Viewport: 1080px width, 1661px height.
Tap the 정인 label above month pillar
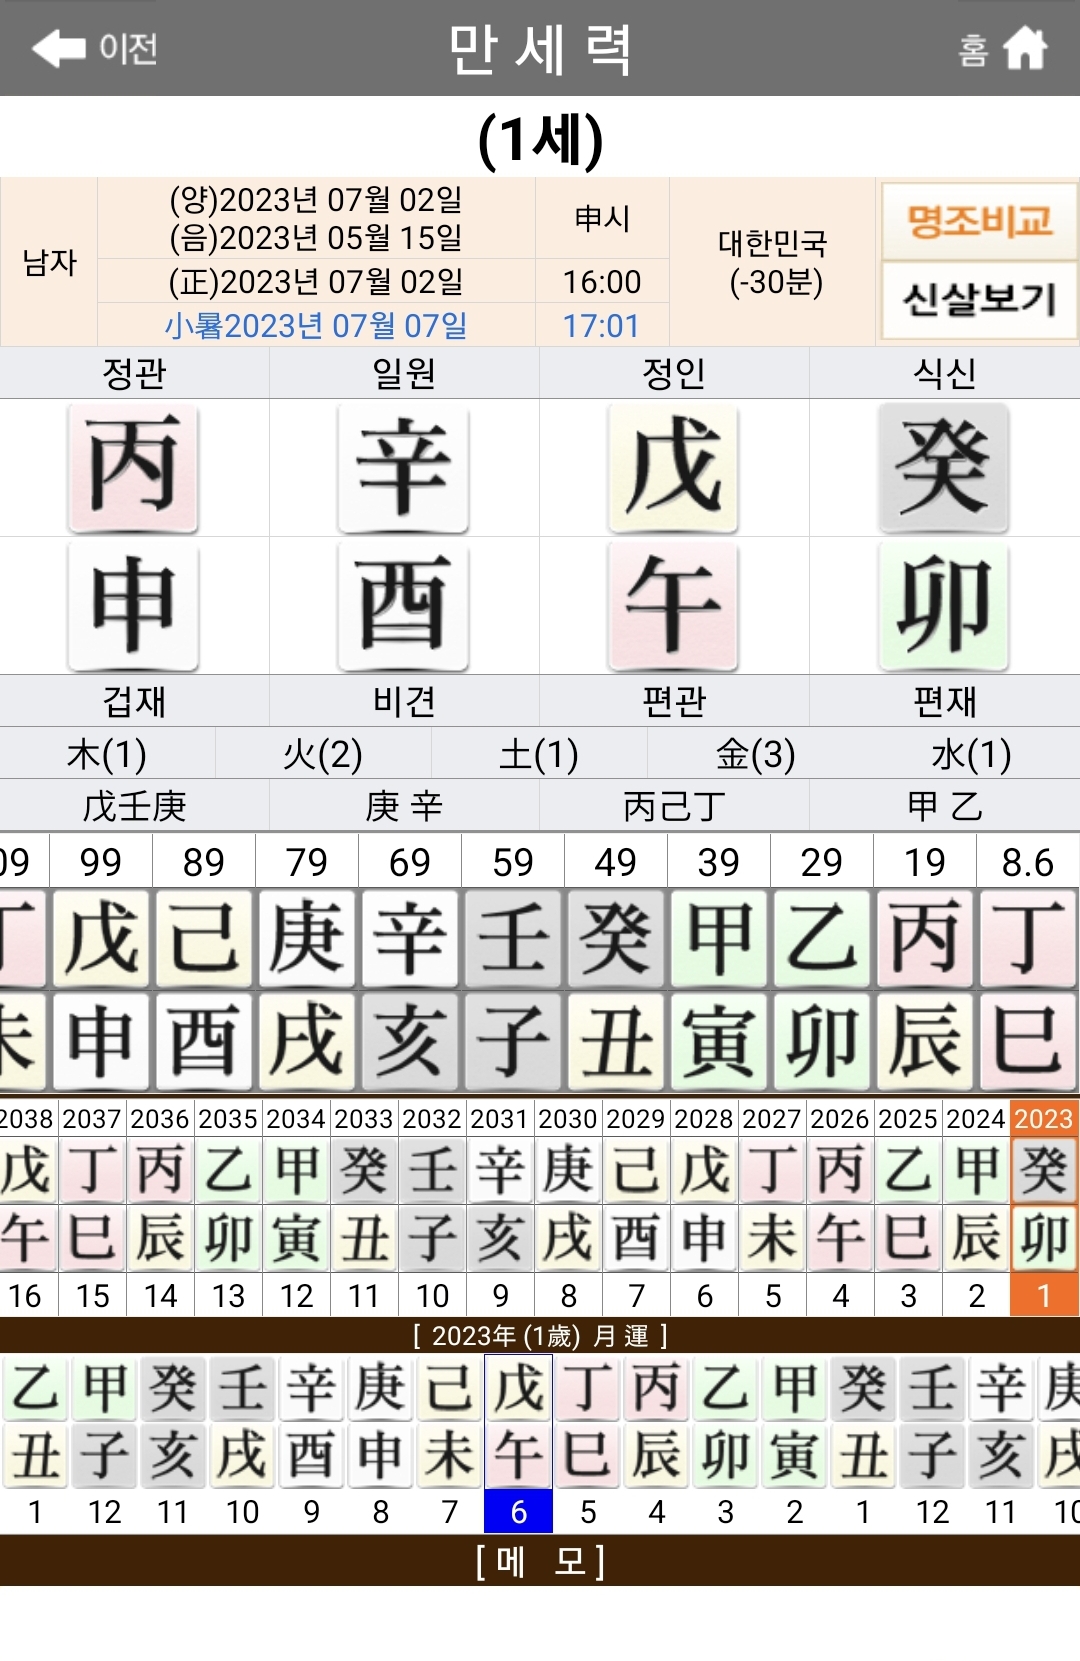pos(674,373)
